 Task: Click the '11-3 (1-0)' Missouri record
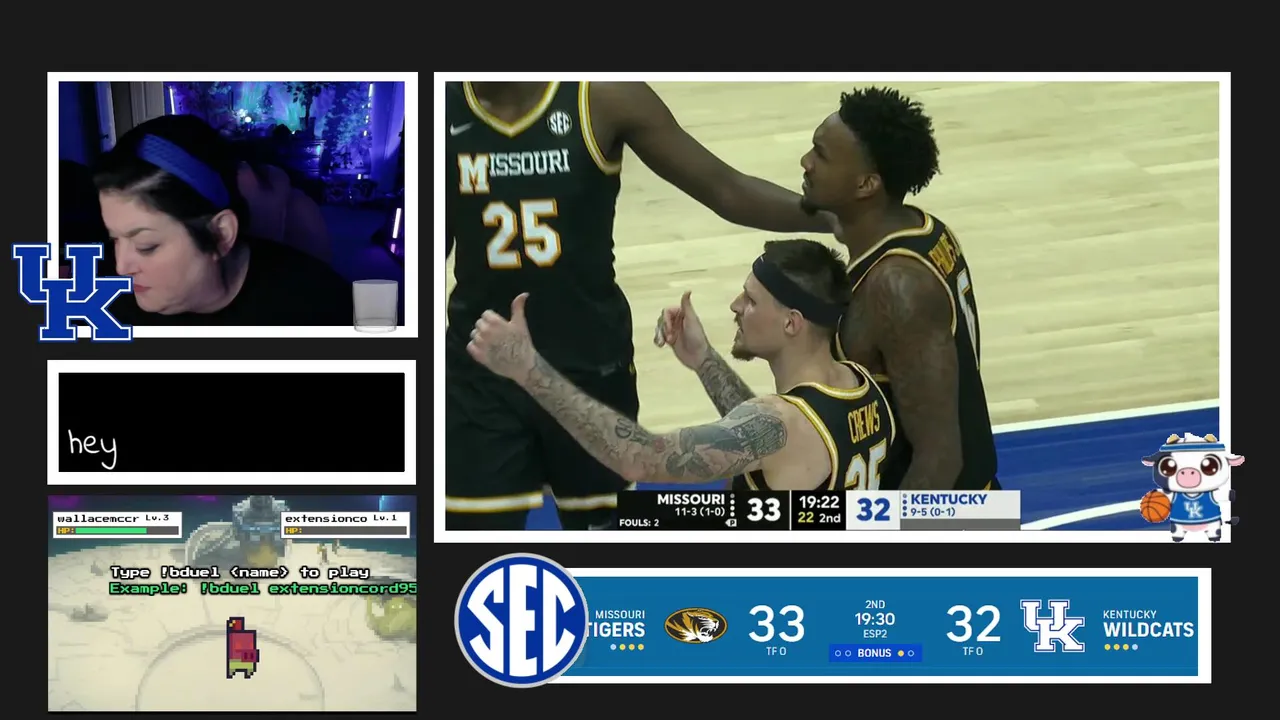698,512
